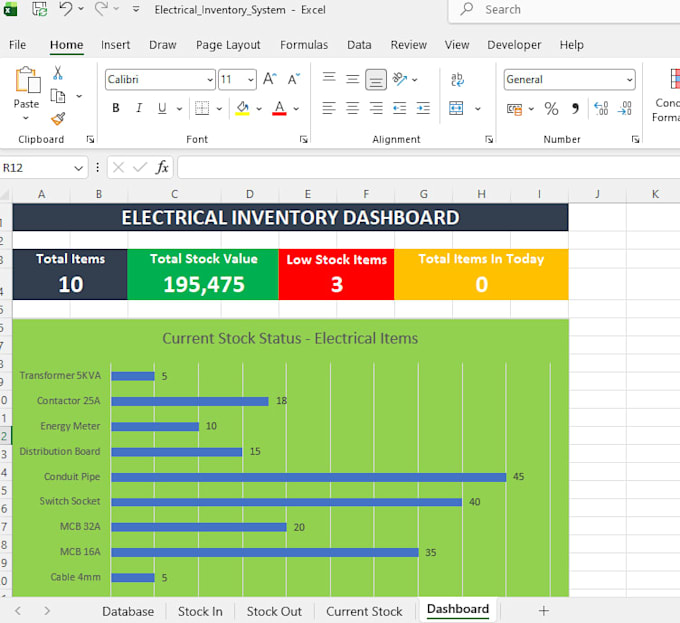The height and width of the screenshot is (623, 680).
Task: Open Number format dialog launcher
Action: [x=635, y=139]
